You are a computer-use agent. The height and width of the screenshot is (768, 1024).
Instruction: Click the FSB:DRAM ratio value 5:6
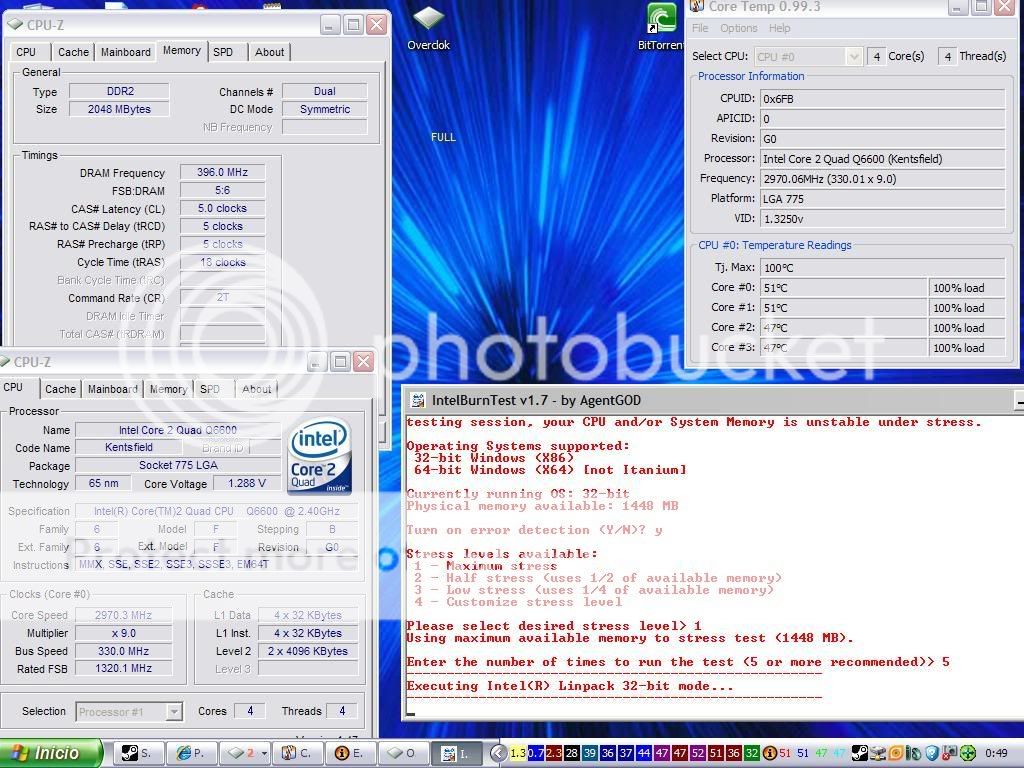[223, 191]
